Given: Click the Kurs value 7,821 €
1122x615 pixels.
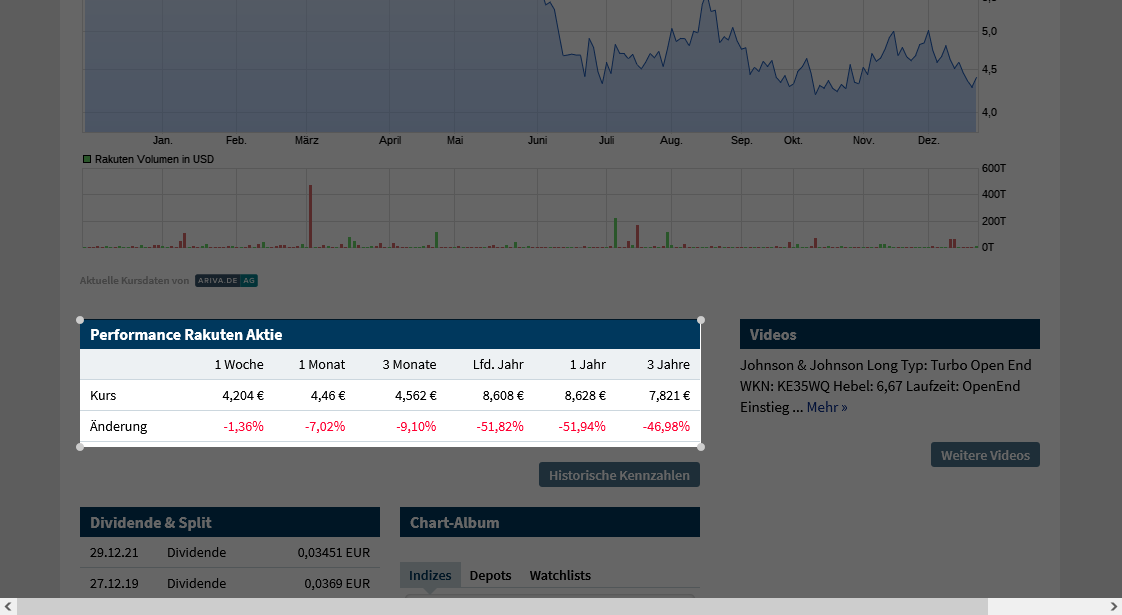Looking at the screenshot, I should click(669, 395).
